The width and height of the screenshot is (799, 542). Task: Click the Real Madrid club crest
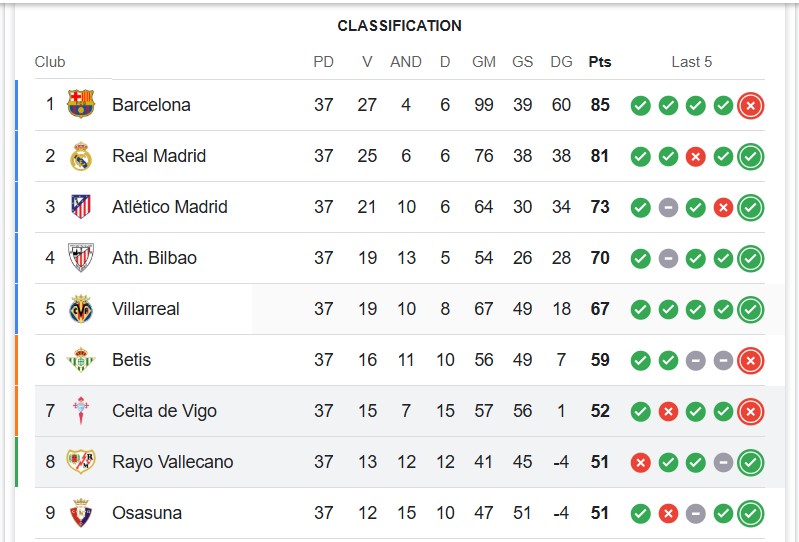pyautogui.click(x=81, y=156)
